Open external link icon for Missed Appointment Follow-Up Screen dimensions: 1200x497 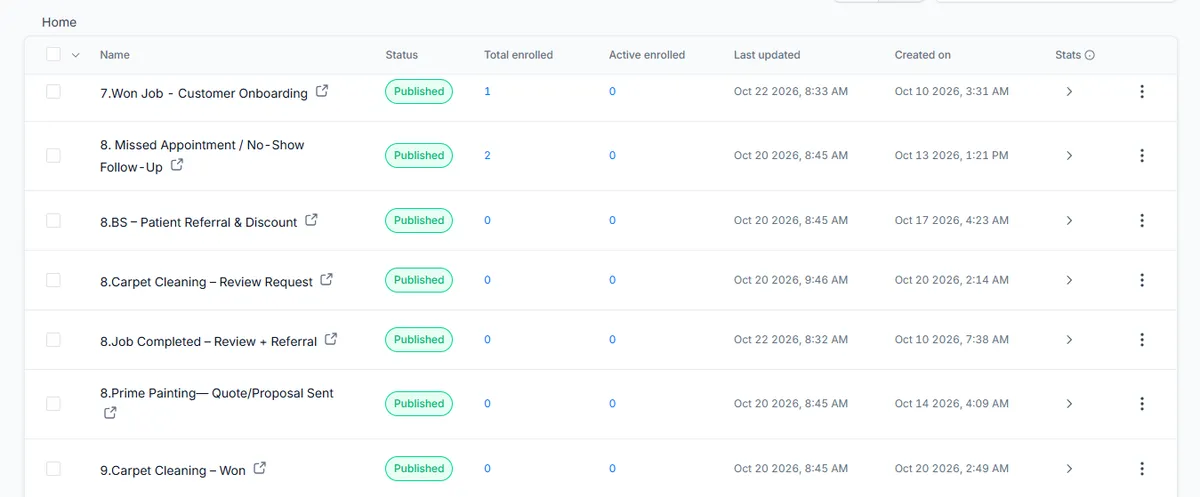(x=177, y=165)
